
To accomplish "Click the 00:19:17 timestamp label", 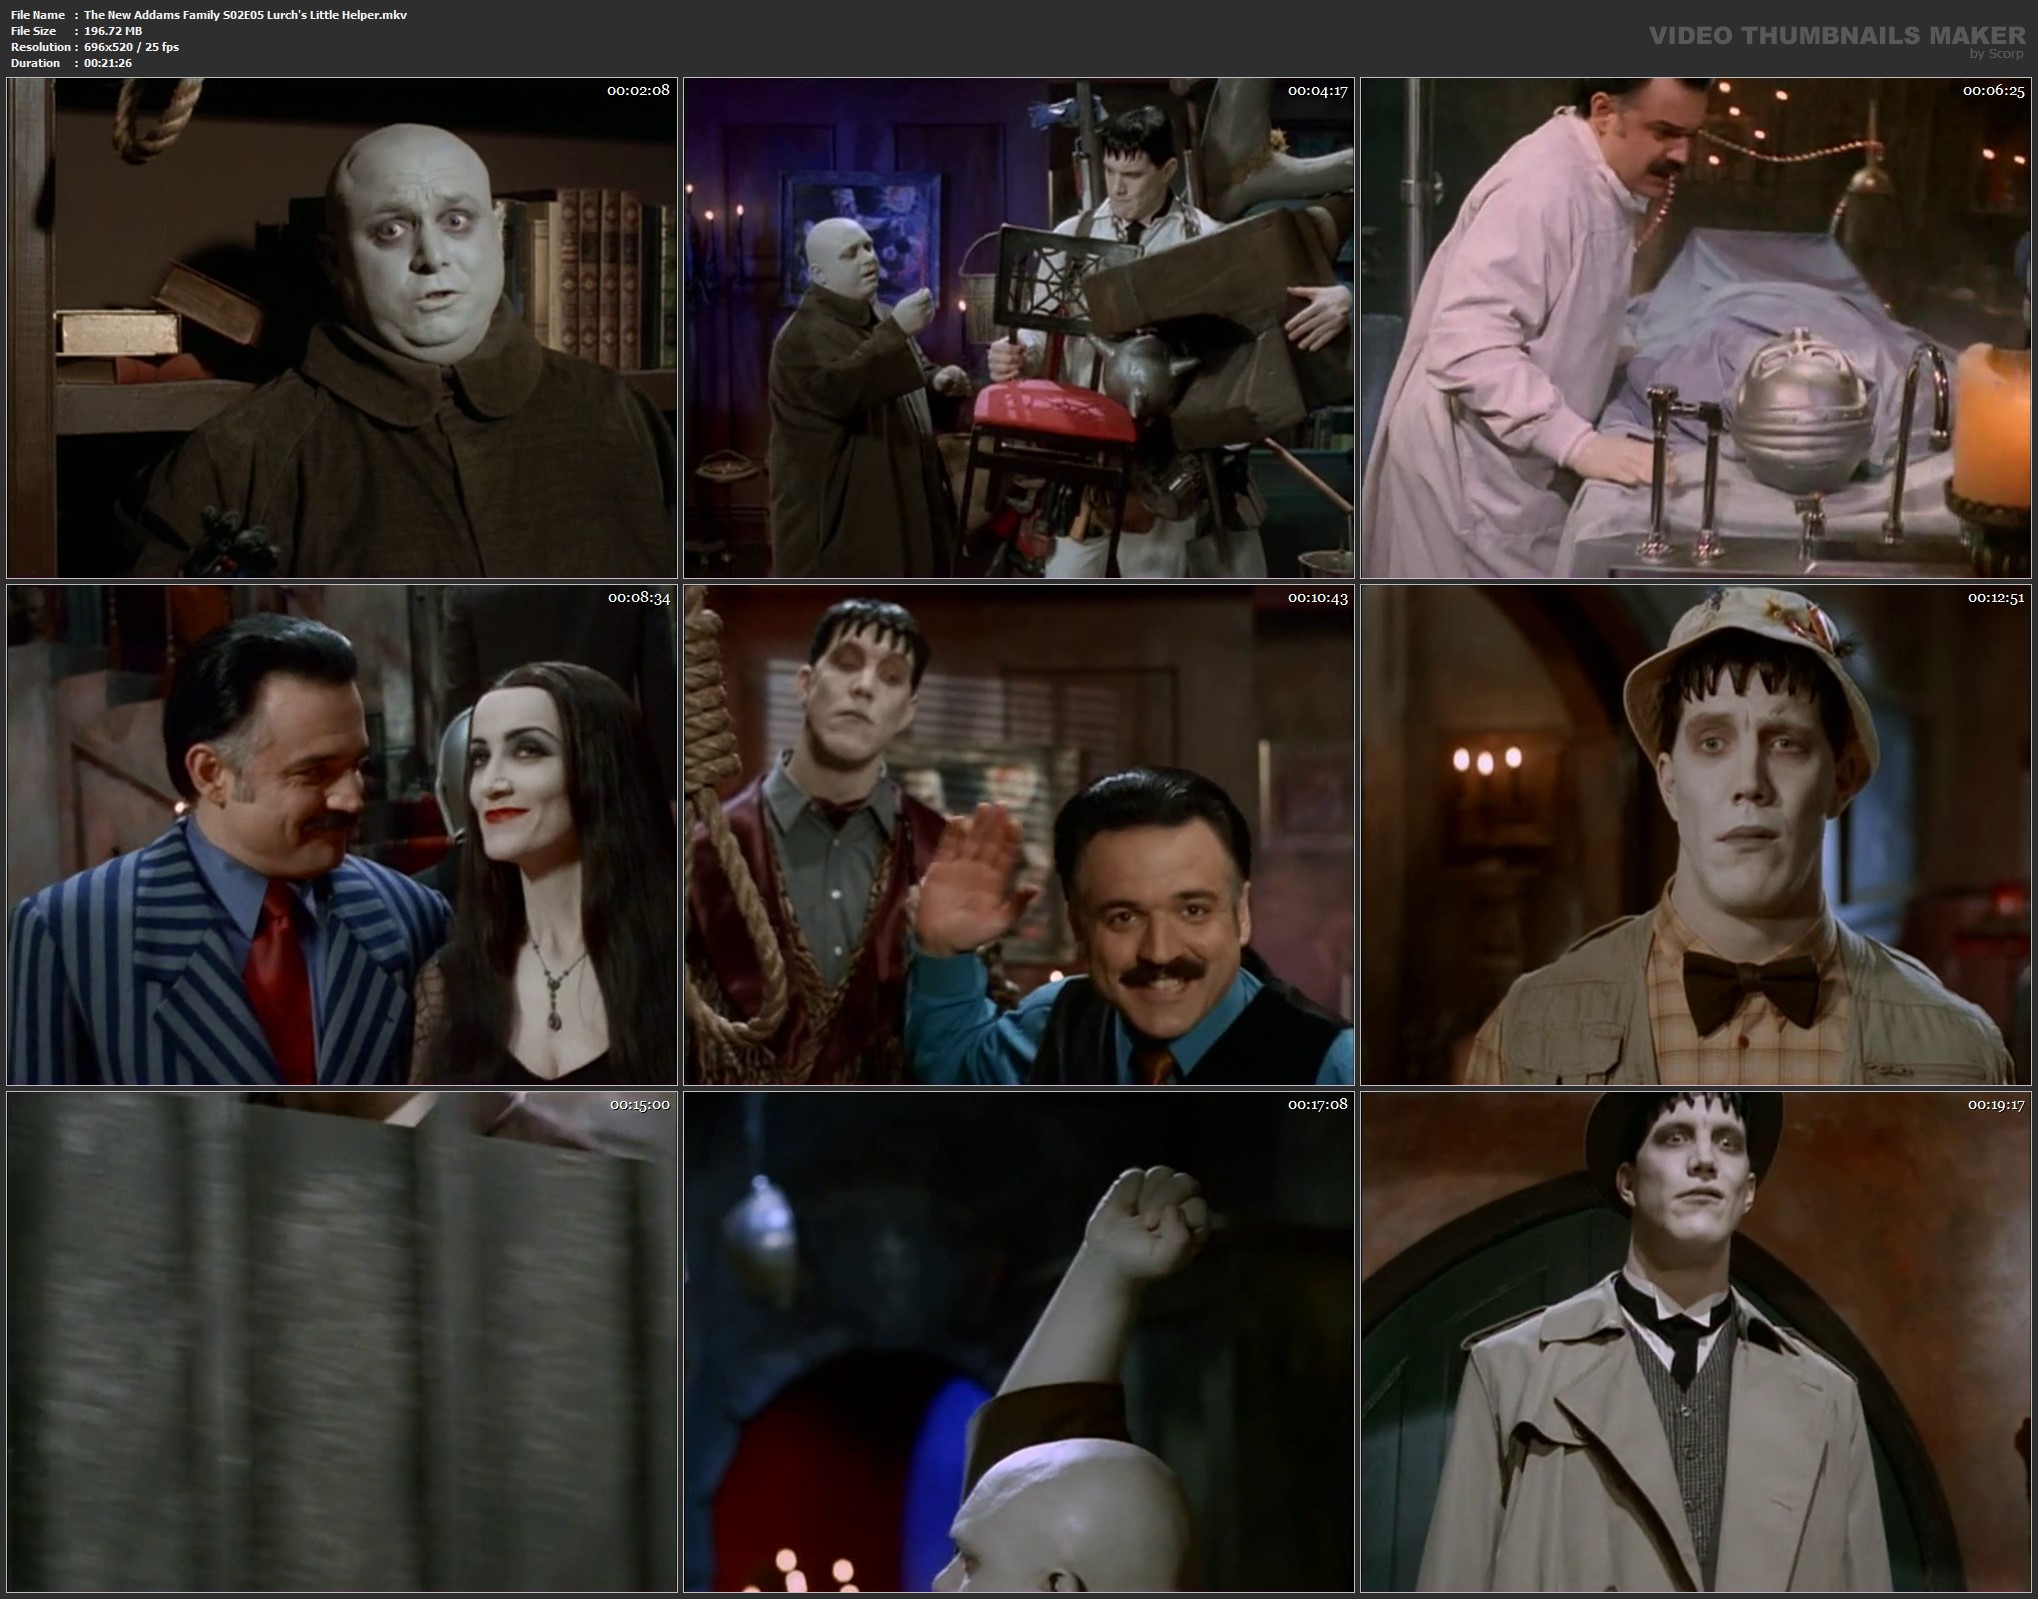I will click(x=1995, y=1105).
